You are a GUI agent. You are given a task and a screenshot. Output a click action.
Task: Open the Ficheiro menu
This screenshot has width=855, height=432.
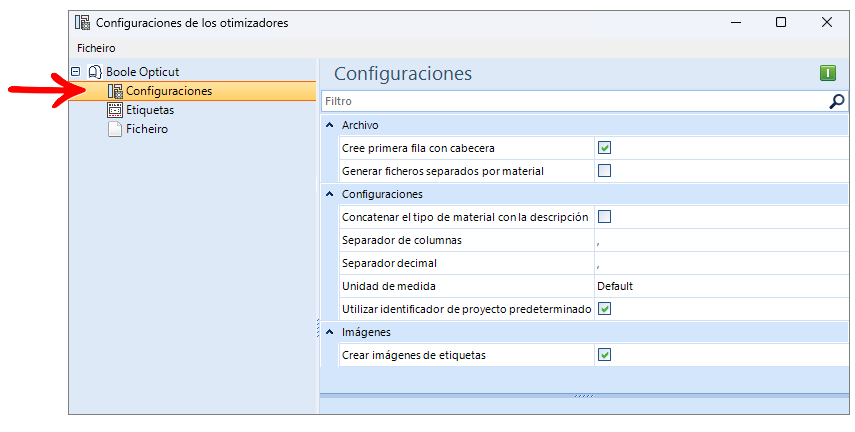(96, 48)
